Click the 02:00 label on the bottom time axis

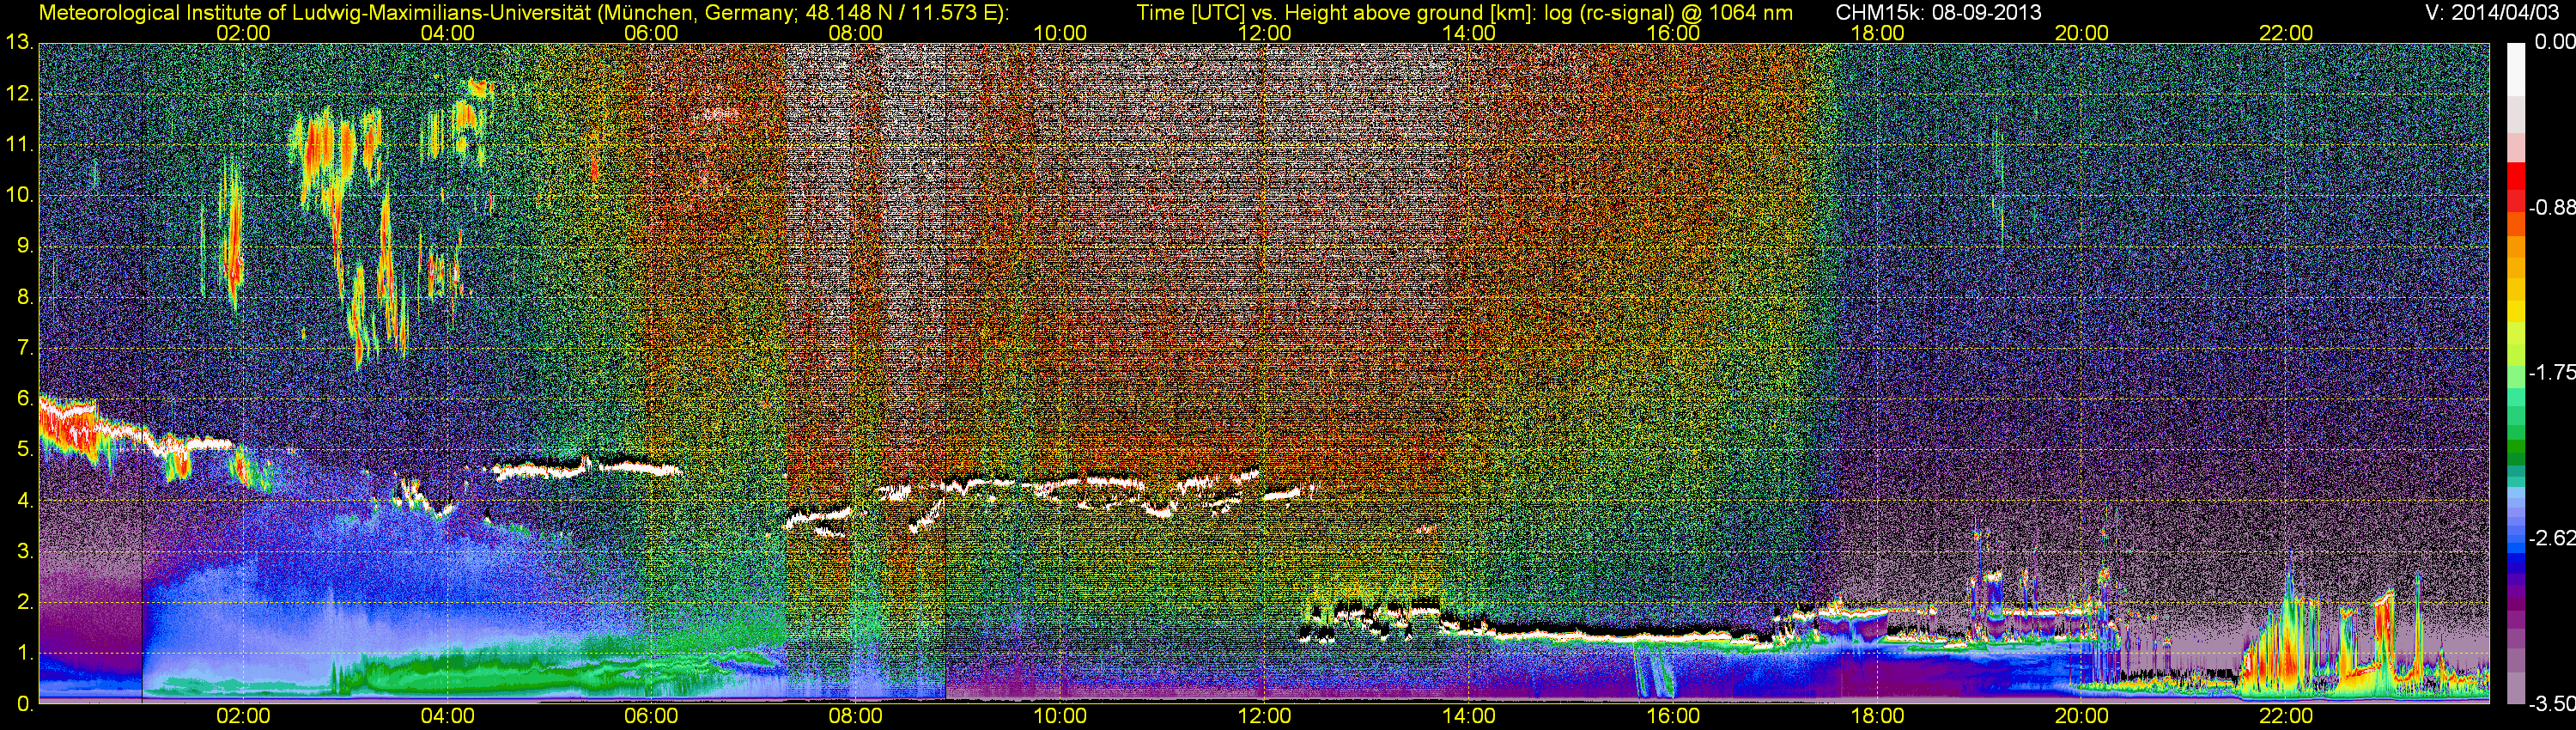point(243,716)
